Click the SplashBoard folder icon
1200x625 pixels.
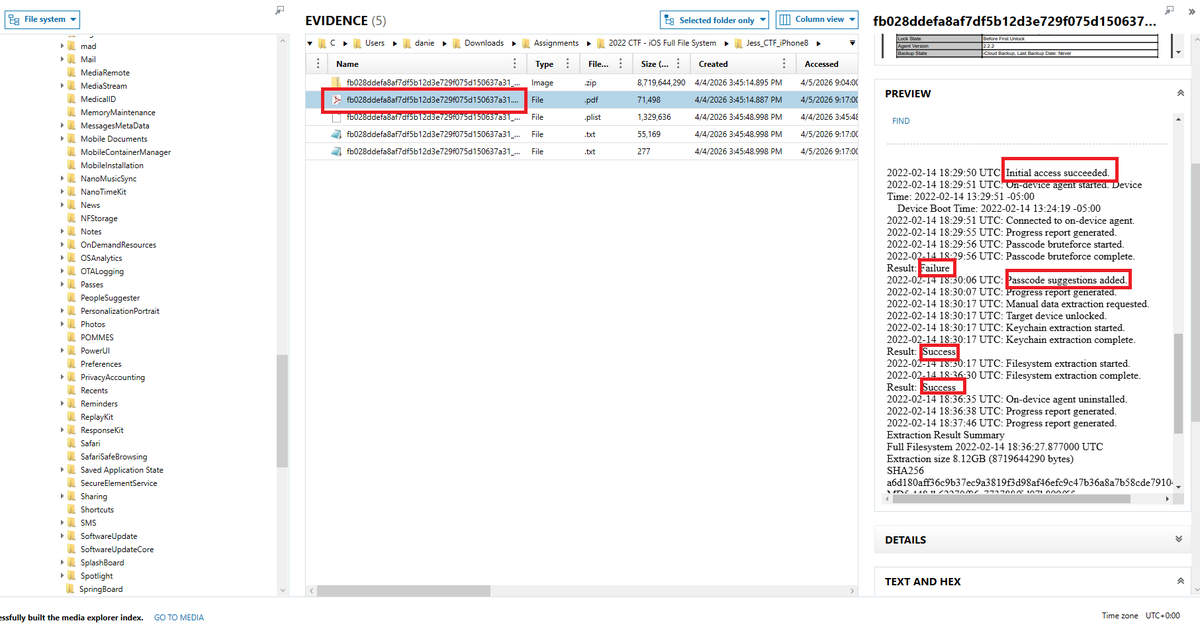pyautogui.click(x=71, y=562)
